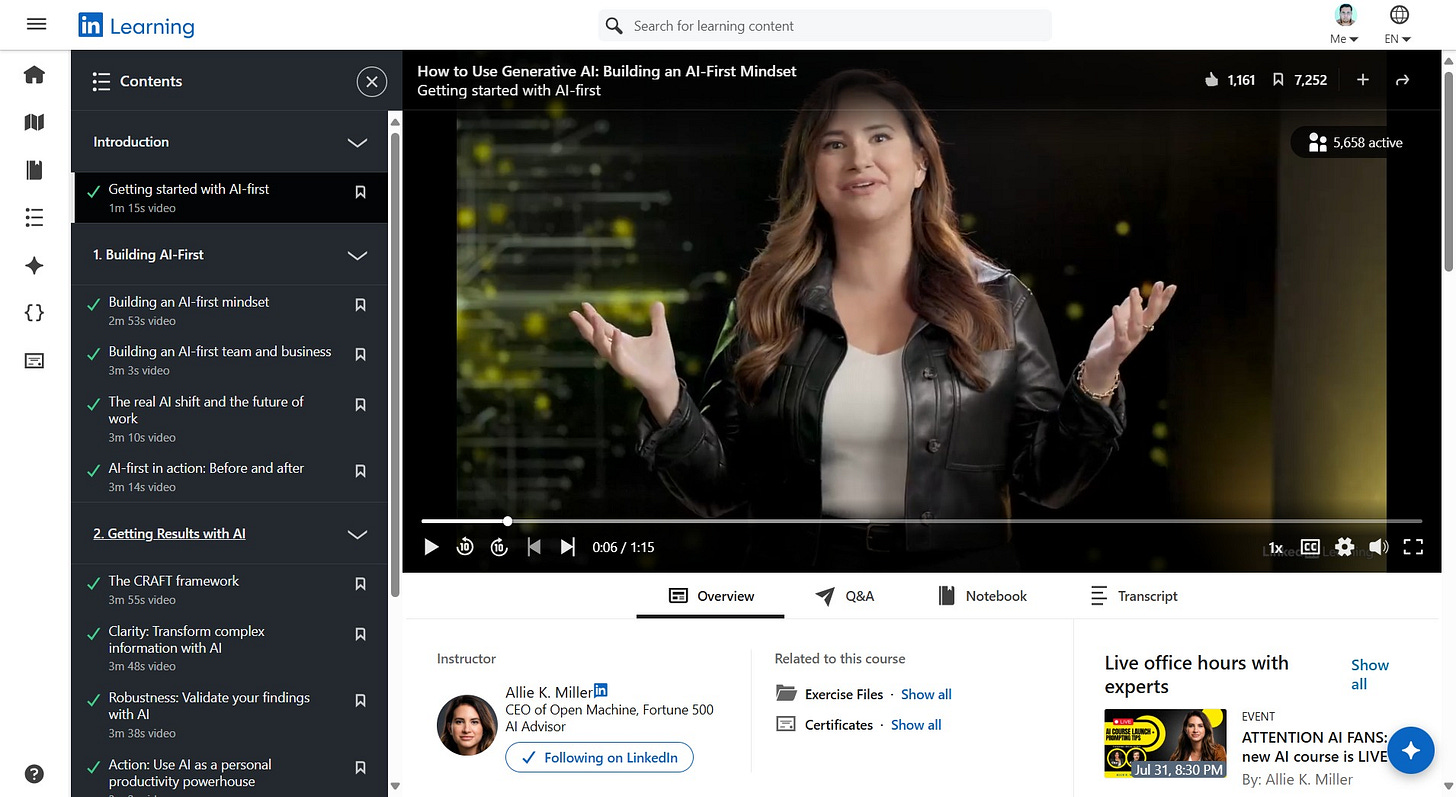Open AI assistant floating sparkle button
Viewport: 1456px width, 797px height.
(x=1411, y=751)
